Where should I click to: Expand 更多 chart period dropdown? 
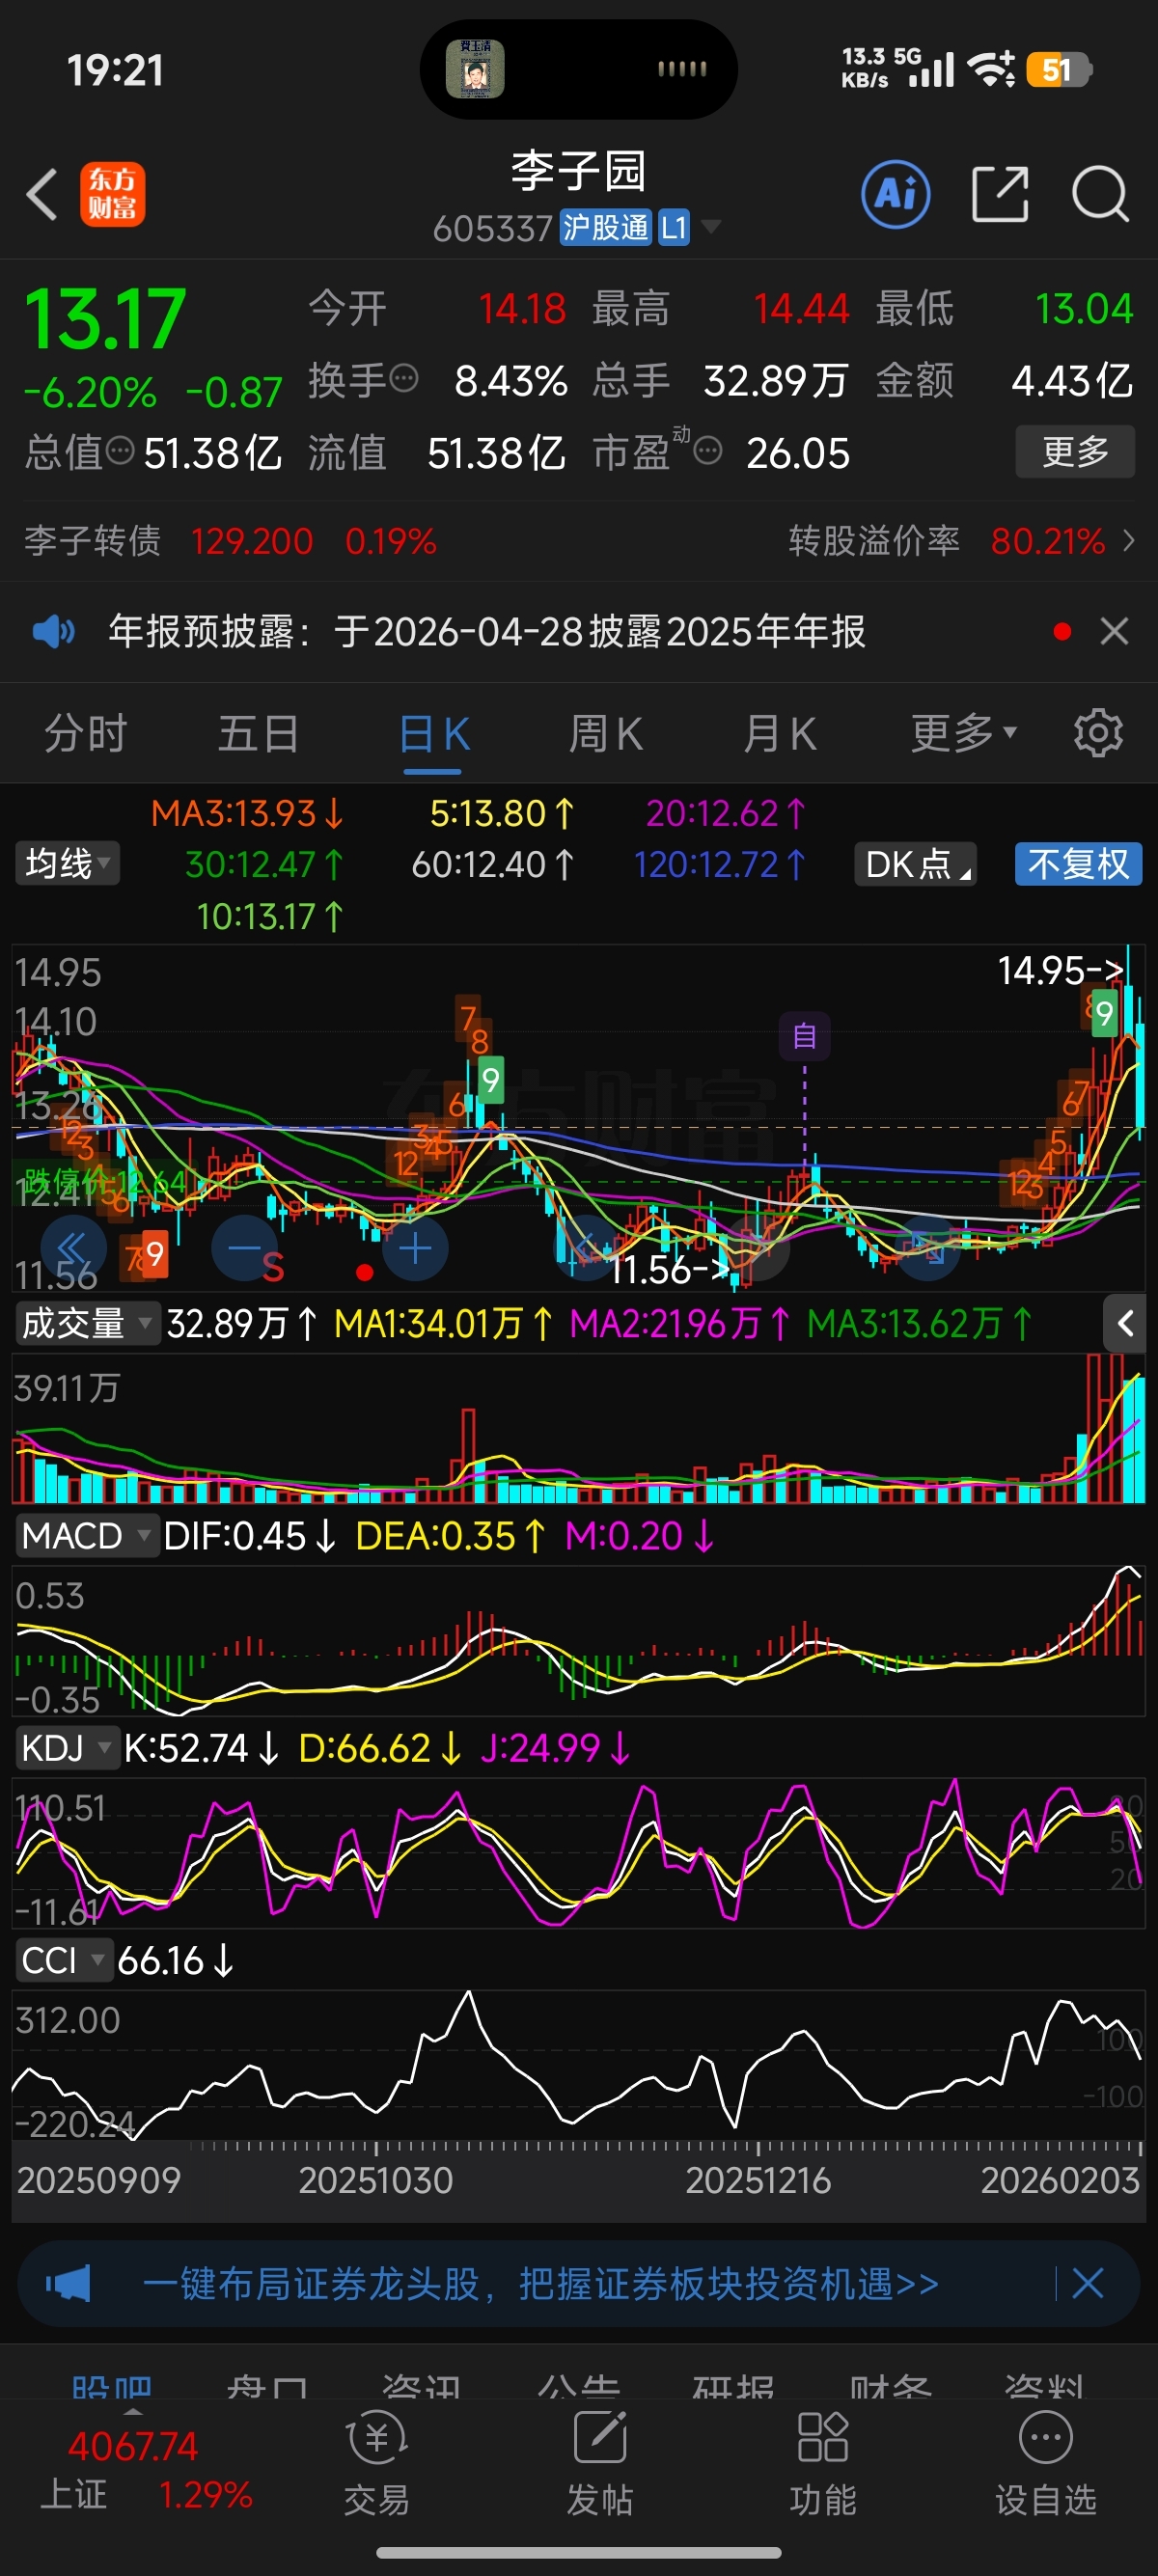click(x=964, y=733)
